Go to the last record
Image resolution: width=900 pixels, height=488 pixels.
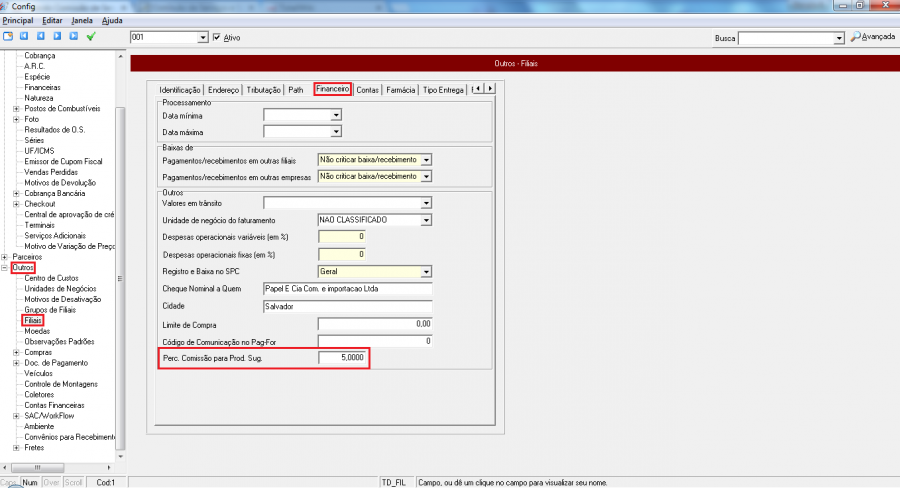[73, 37]
